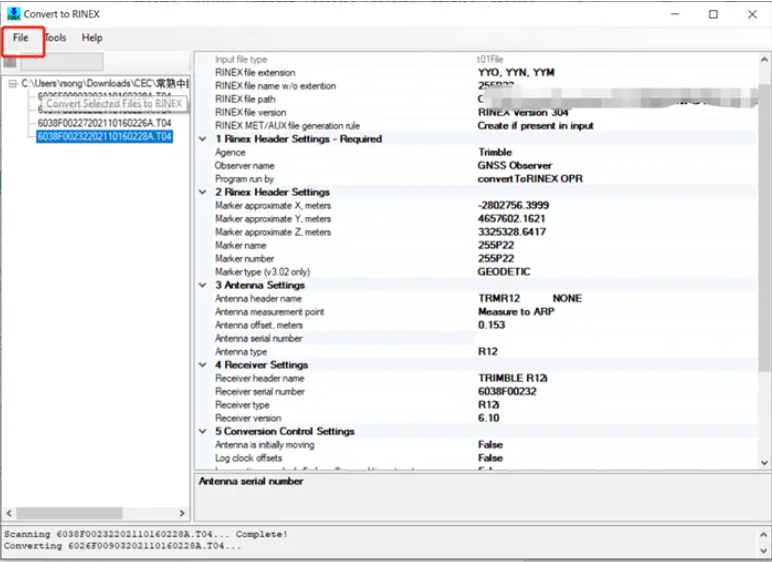Click the convertToRINEX OPR value
This screenshot has height=562, width=772.
coord(530,179)
